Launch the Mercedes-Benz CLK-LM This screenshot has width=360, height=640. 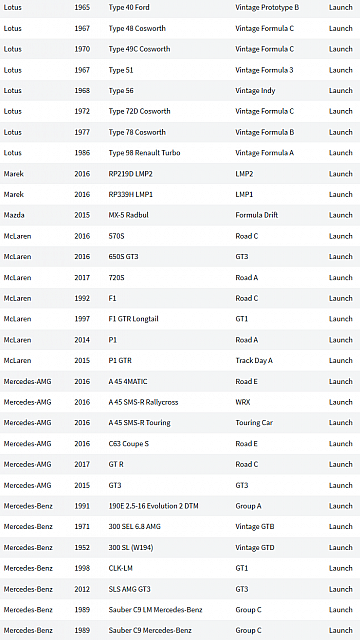tap(340, 568)
